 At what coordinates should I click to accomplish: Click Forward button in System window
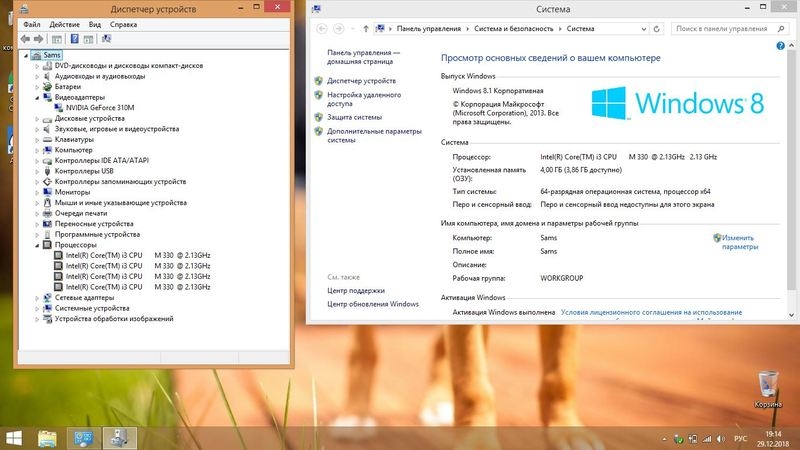click(x=338, y=29)
